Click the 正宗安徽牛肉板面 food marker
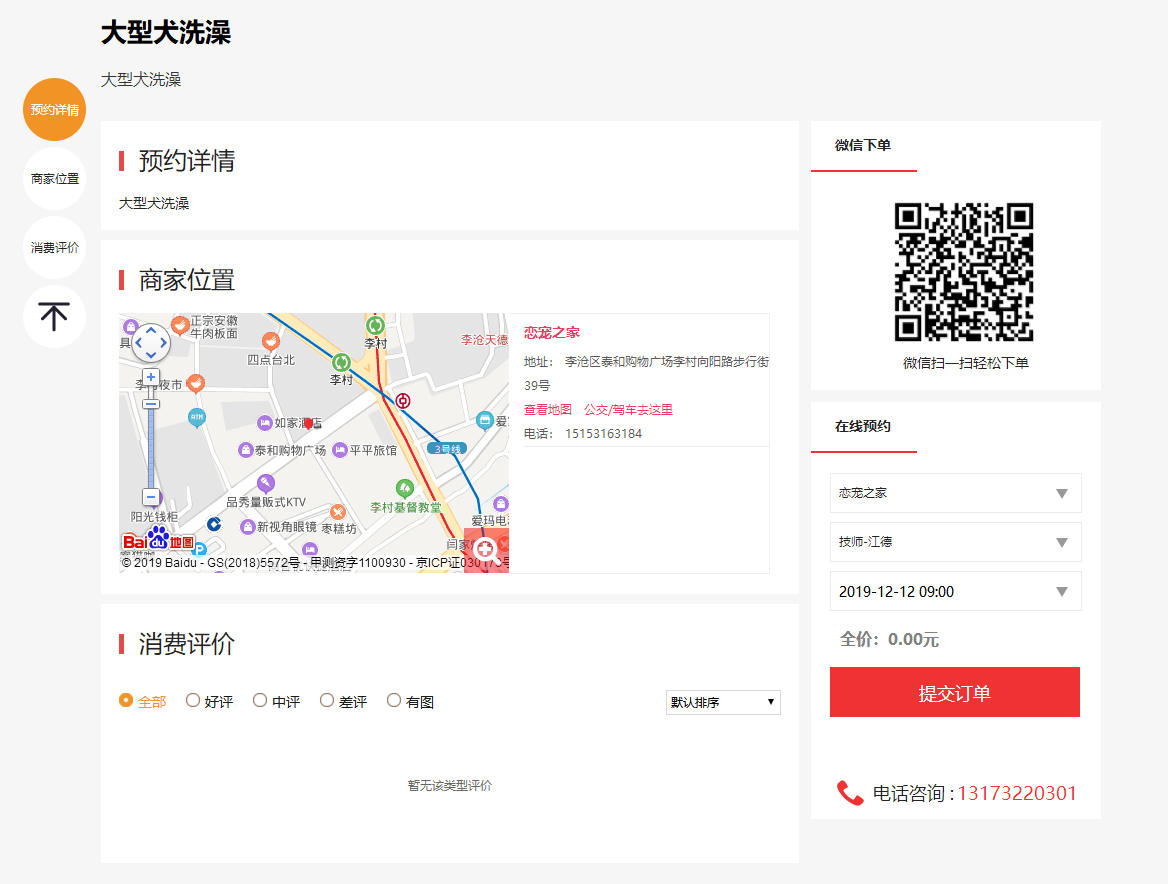 [180, 325]
